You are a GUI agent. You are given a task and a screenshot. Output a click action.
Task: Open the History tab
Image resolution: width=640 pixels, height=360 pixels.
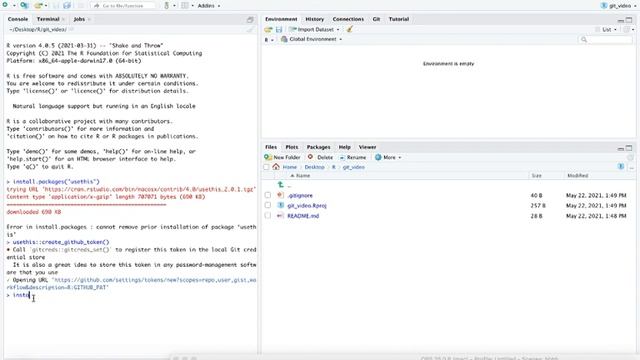314,19
